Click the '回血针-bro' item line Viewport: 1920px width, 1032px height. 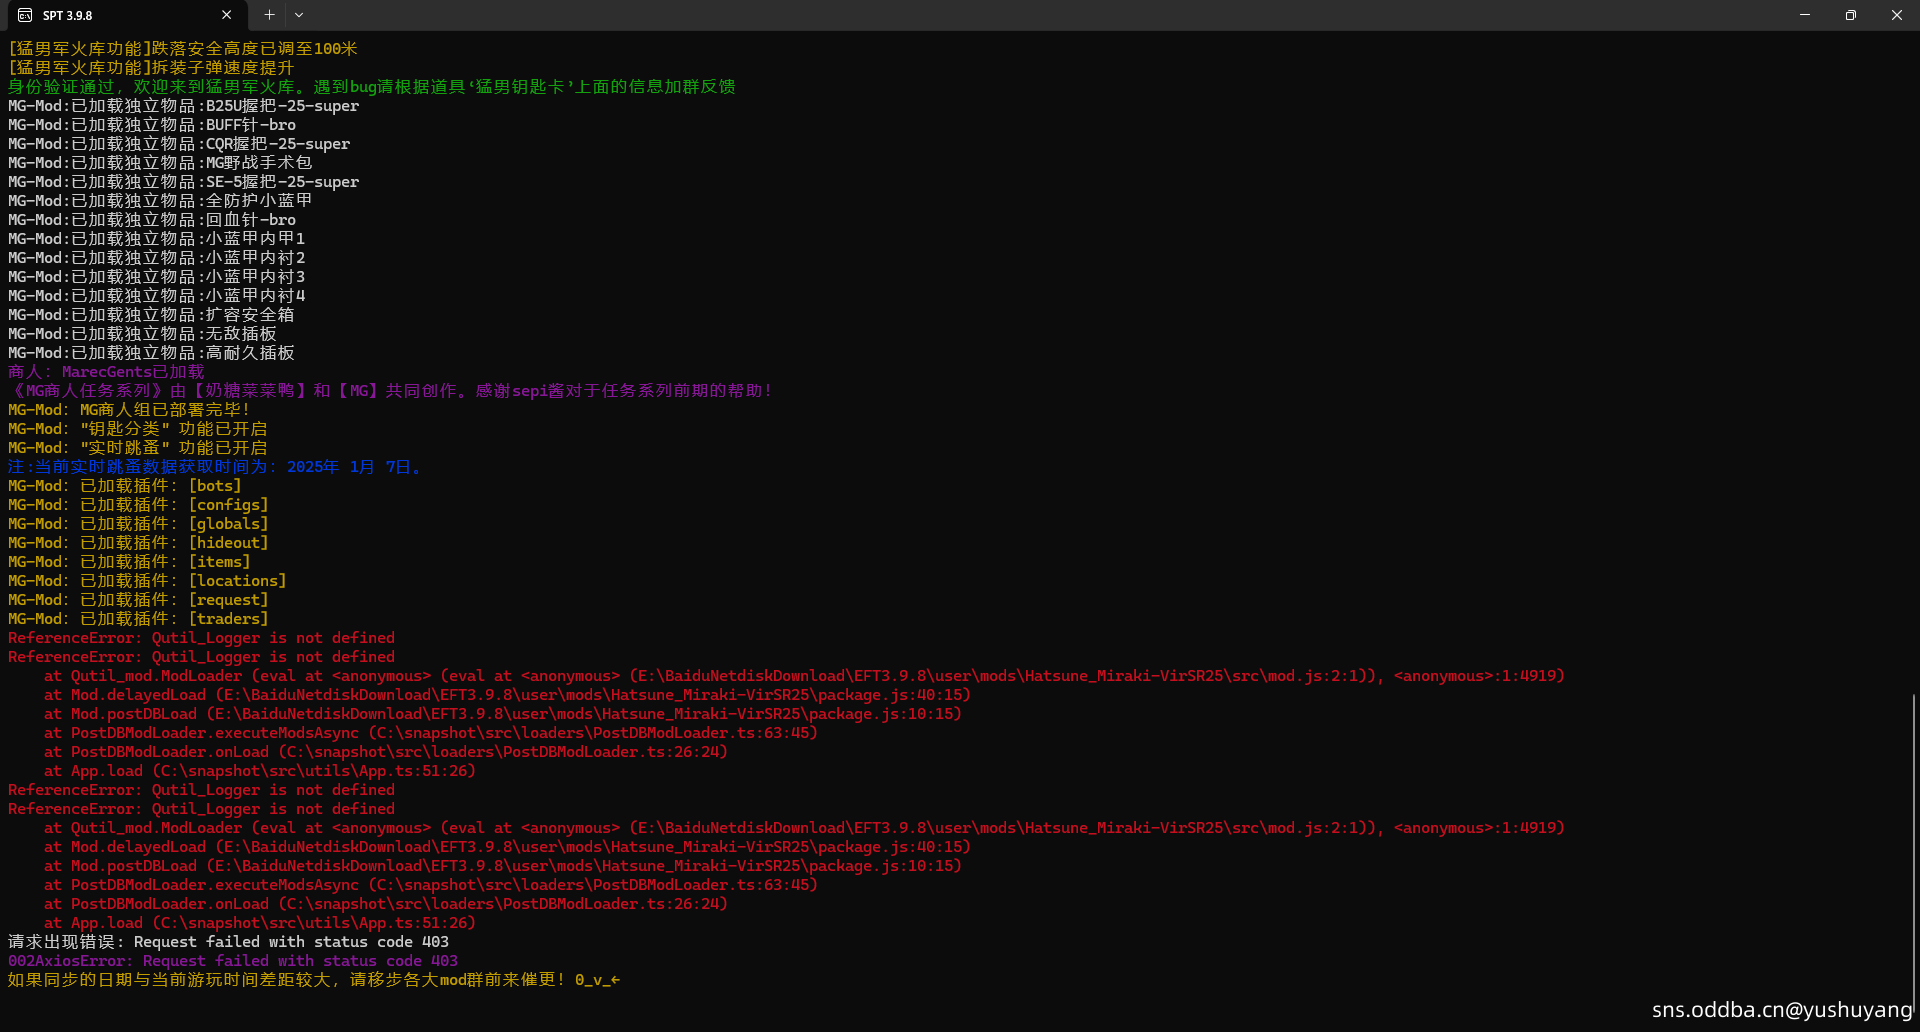[x=152, y=220]
